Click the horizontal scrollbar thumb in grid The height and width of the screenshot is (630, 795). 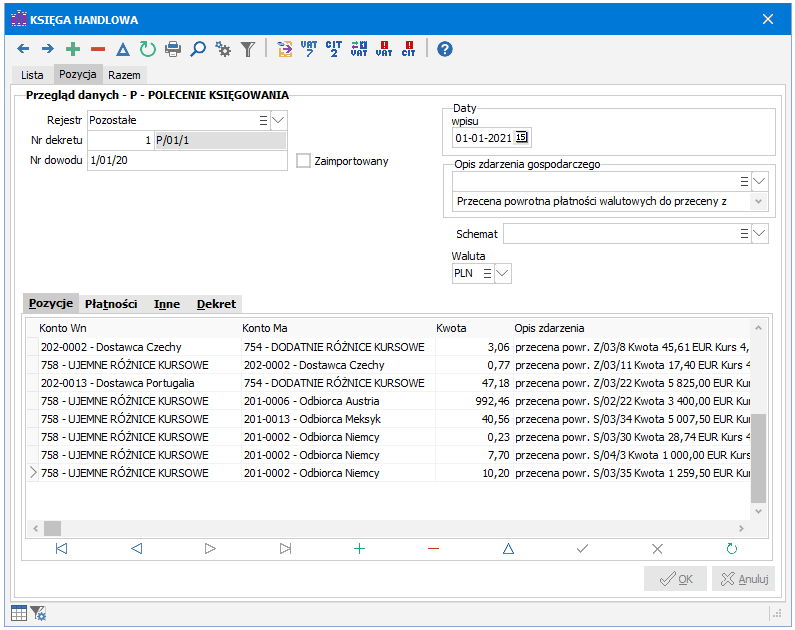point(52,529)
